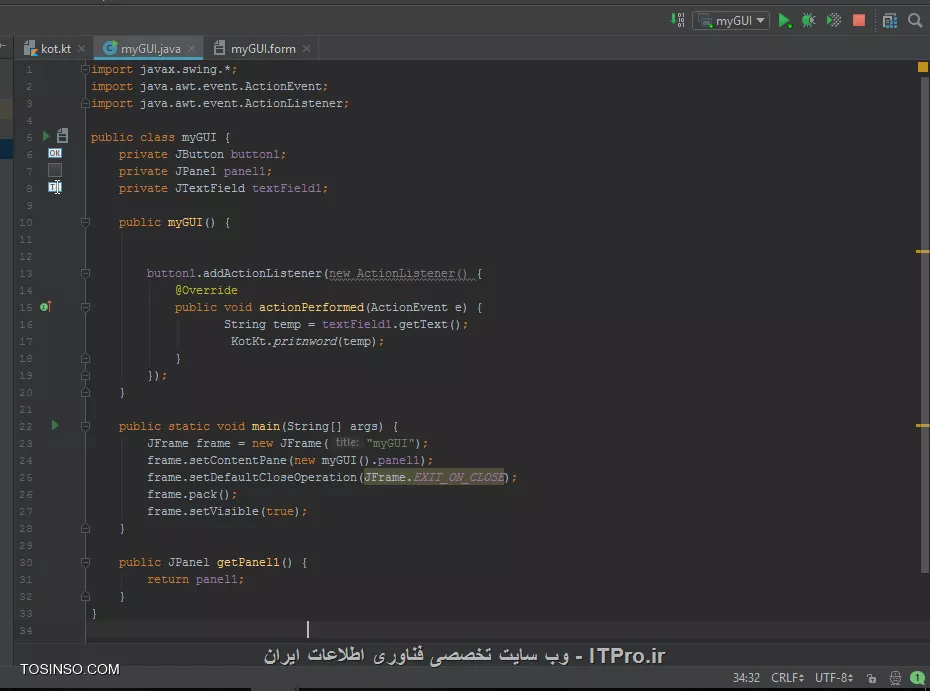930x691 pixels.
Task: Open UTF-8 file encoding selector
Action: 833,677
